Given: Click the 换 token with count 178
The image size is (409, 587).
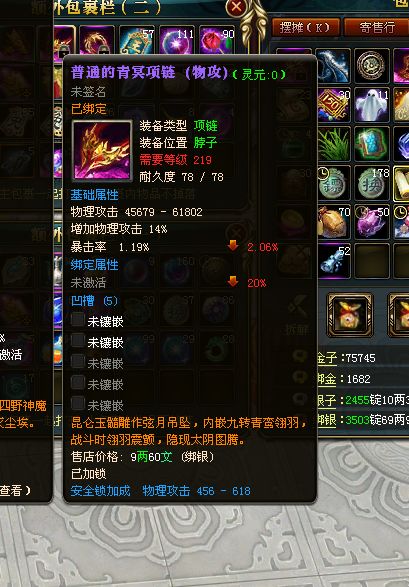Looking at the screenshot, I should (x=372, y=183).
